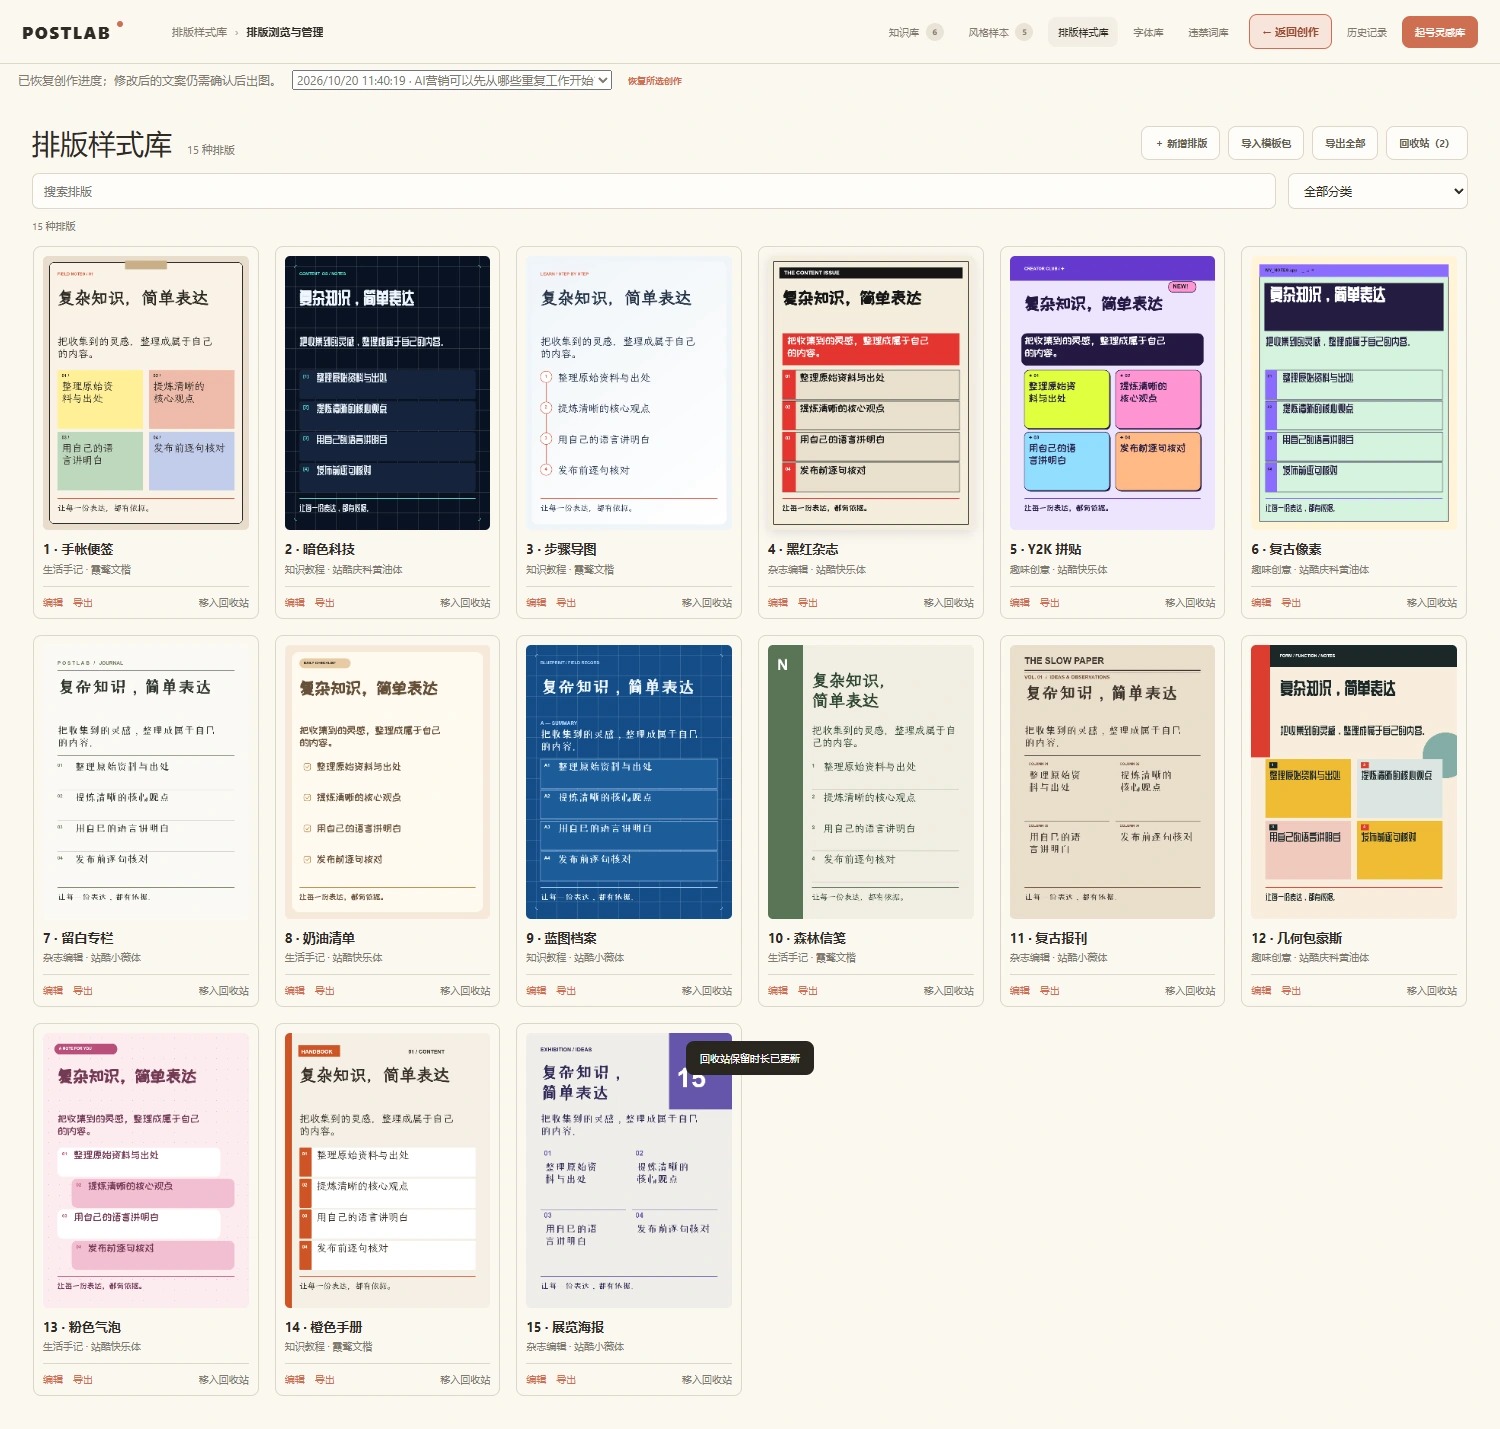Open the 违禁词库 tab
The width and height of the screenshot is (1500, 1429).
[x=1208, y=32]
